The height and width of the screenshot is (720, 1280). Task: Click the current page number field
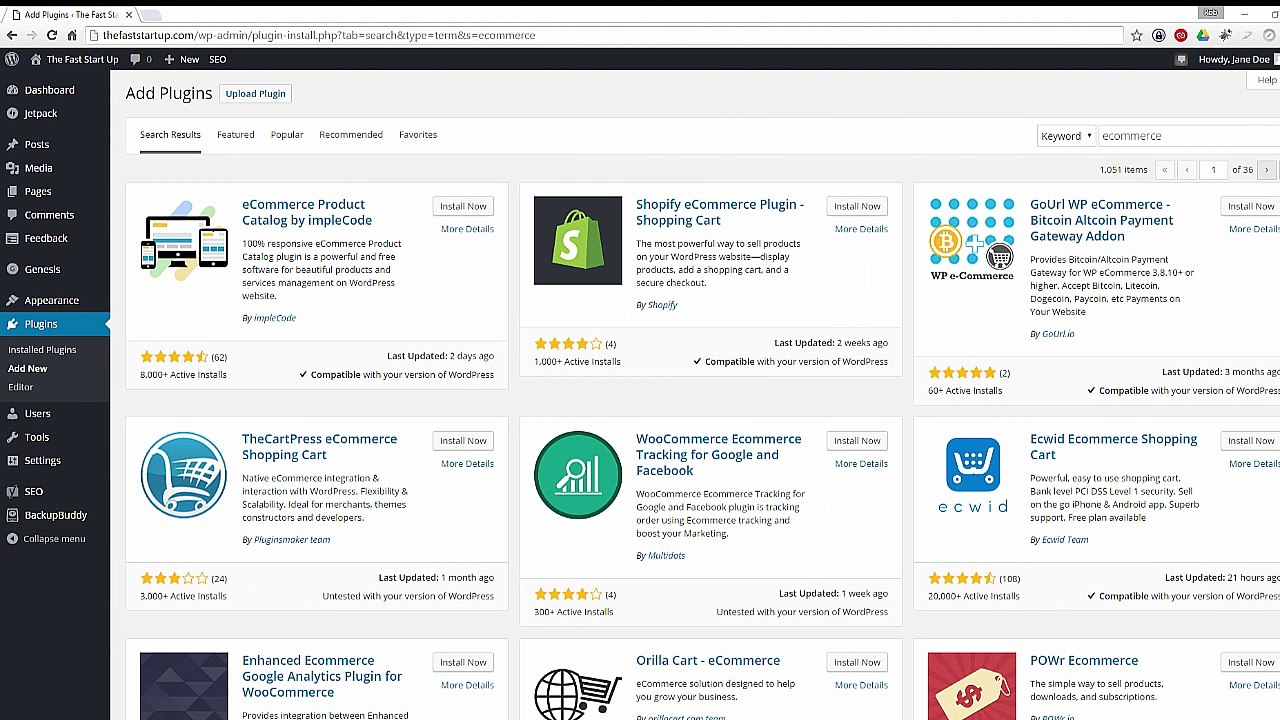pyautogui.click(x=1213, y=170)
